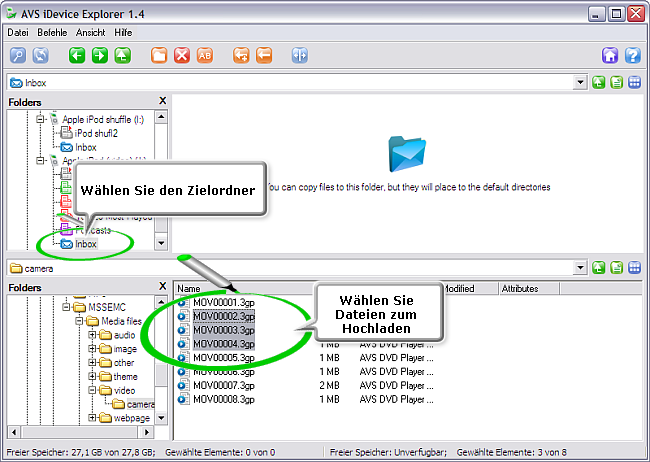Expand the audio folder node
The width and height of the screenshot is (650, 462).
92,335
